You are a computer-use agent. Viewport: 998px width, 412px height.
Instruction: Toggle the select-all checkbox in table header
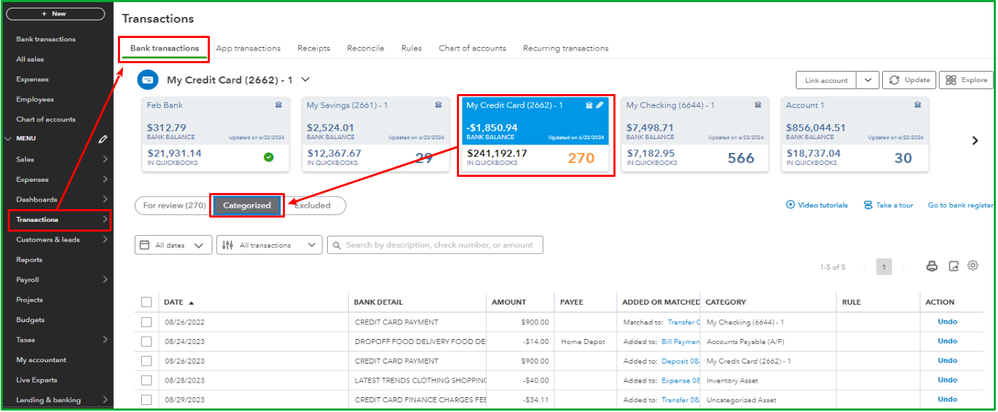pyautogui.click(x=146, y=302)
